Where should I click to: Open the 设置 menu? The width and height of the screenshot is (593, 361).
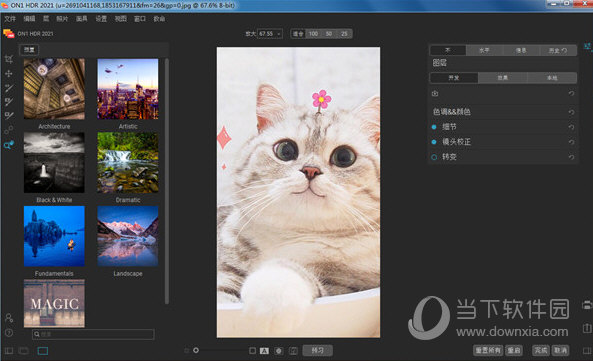pos(101,19)
